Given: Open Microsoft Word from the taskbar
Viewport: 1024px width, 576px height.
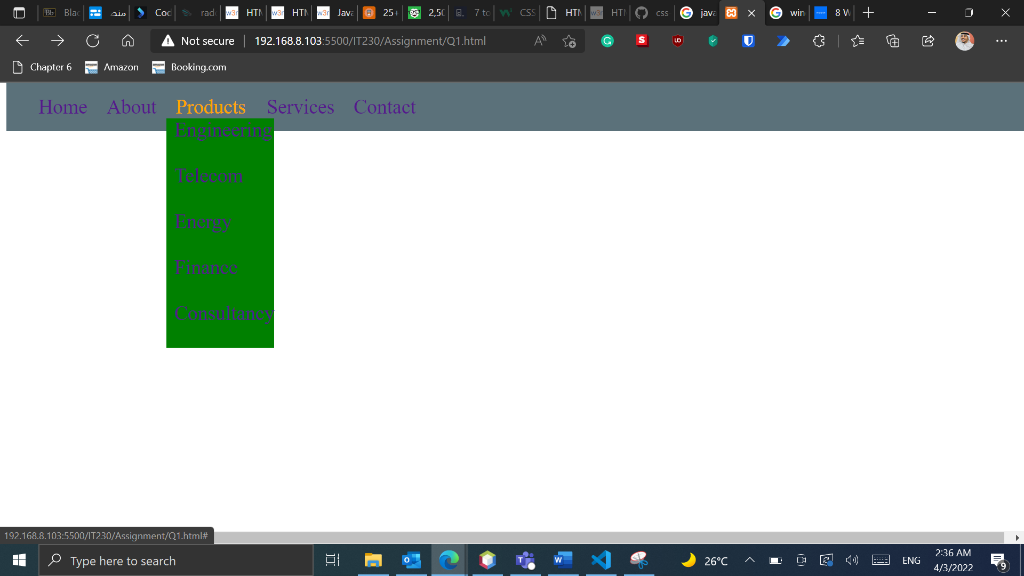Looking at the screenshot, I should [563, 560].
